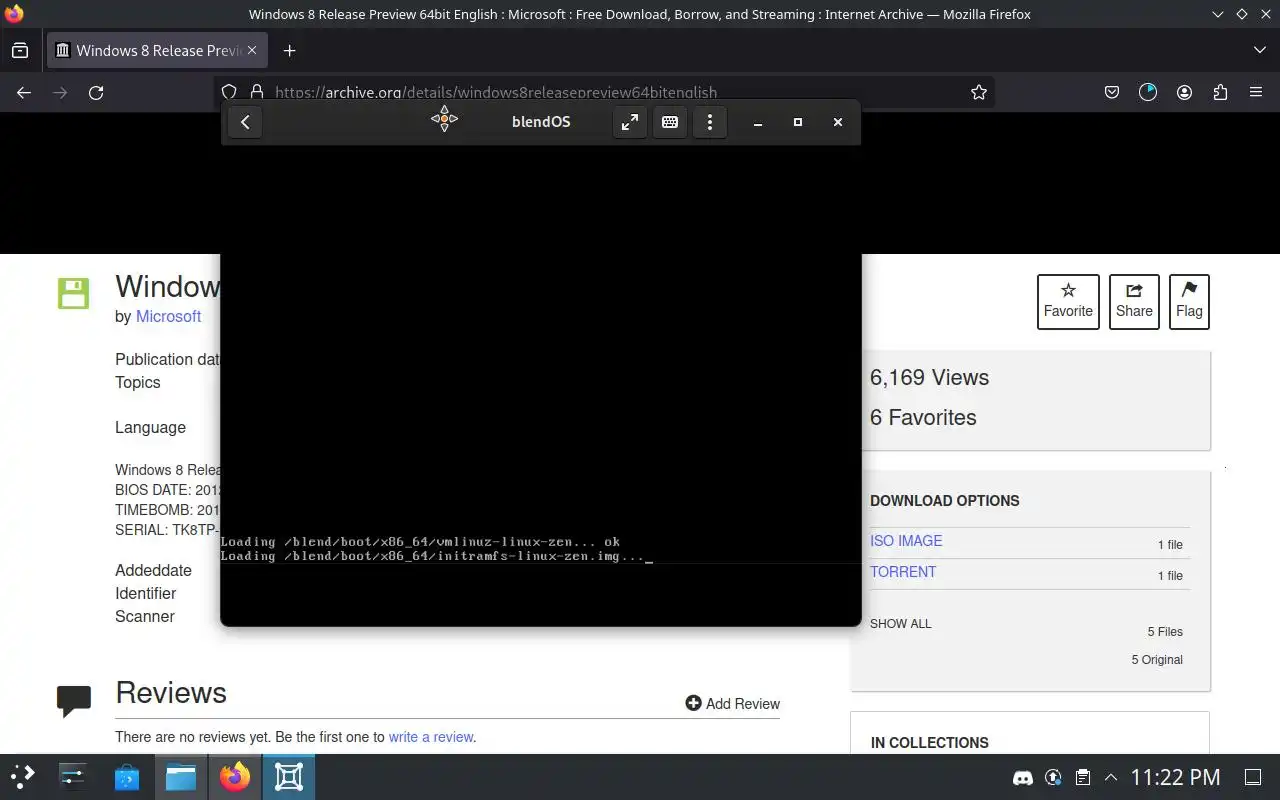The height and width of the screenshot is (800, 1280).
Task: Click the tracking protection shield icon
Action: (x=229, y=92)
